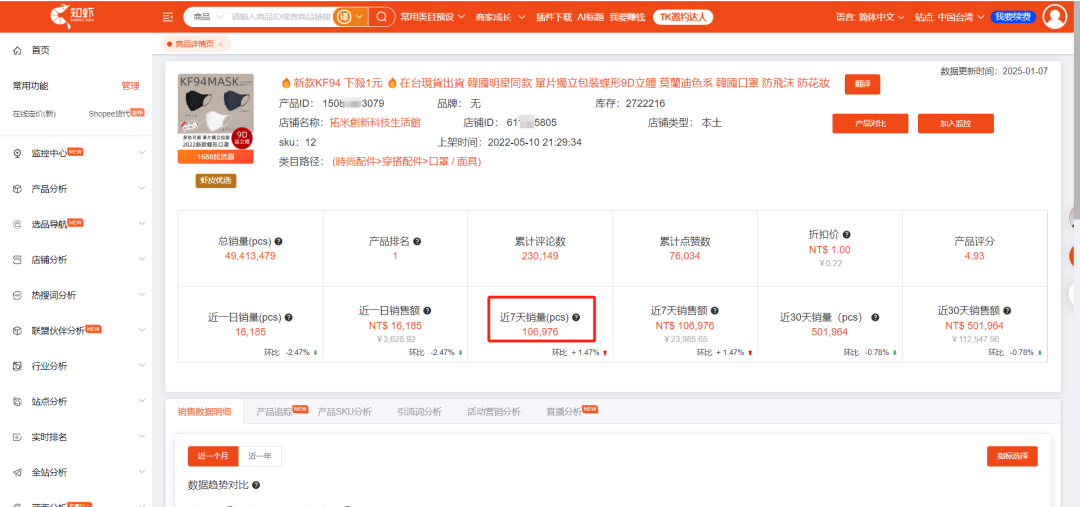Click the 翻译 button
Image resolution: width=1080 pixels, height=507 pixels.
coord(862,84)
